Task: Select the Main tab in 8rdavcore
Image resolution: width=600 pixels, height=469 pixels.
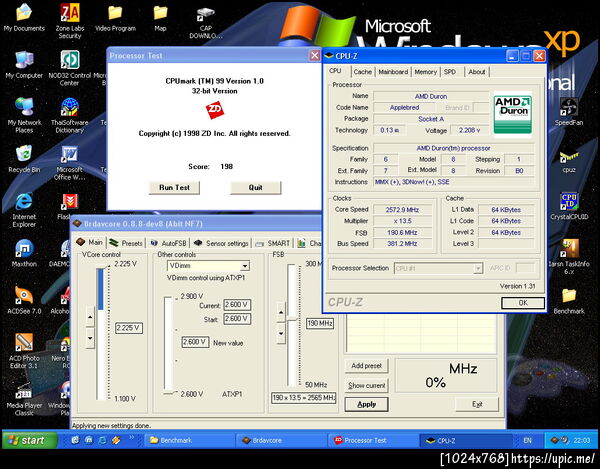Action: coord(90,242)
